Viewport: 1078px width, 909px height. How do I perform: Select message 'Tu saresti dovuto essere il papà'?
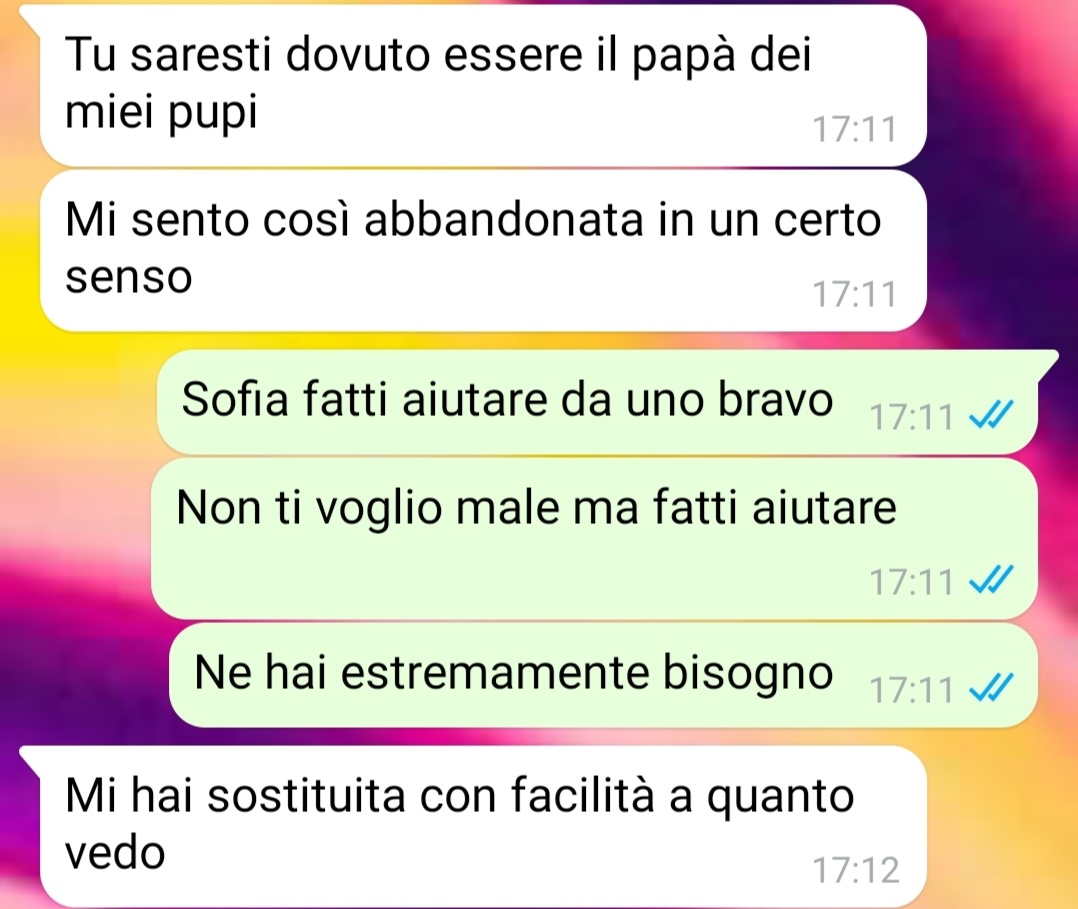tap(483, 85)
